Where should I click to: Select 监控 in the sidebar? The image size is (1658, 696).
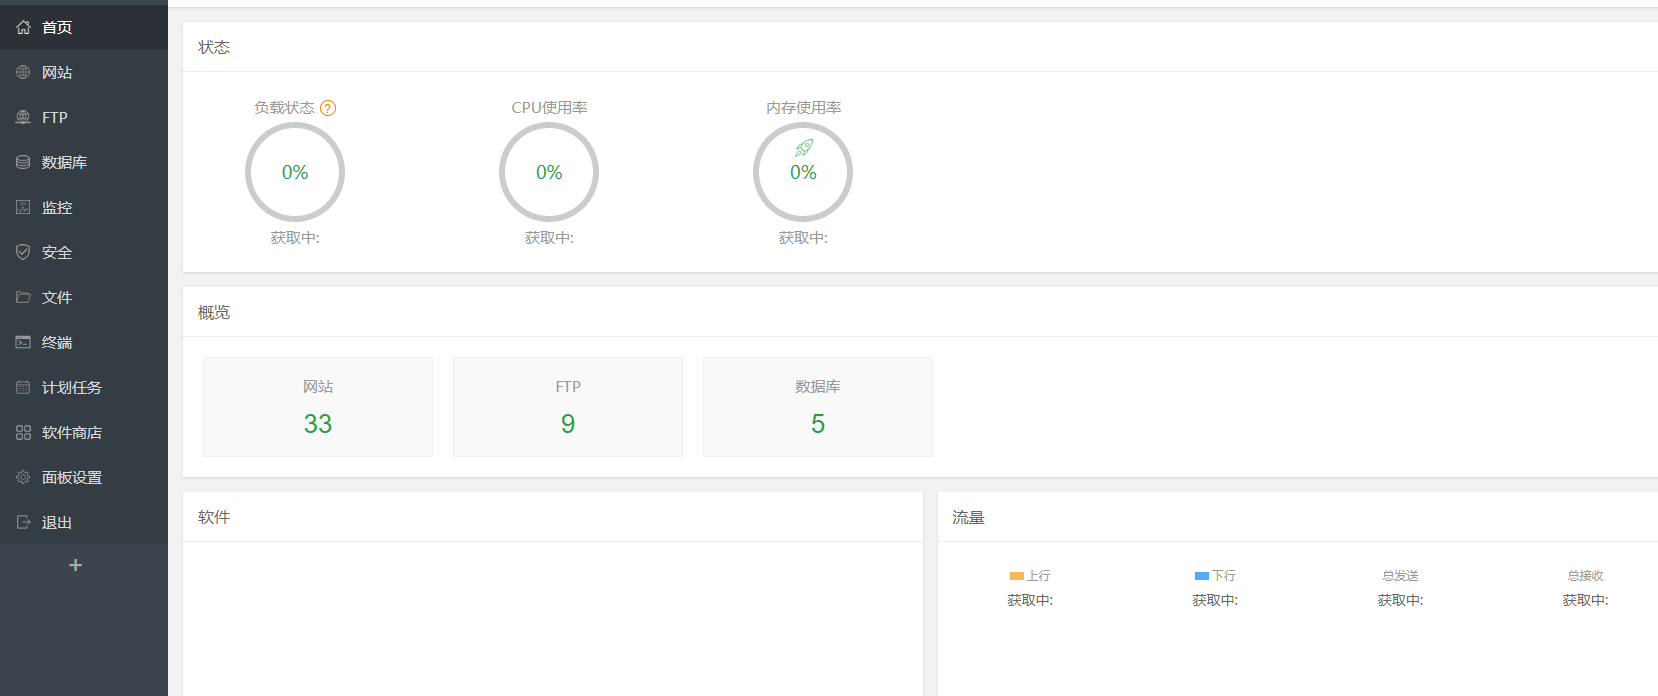84,207
